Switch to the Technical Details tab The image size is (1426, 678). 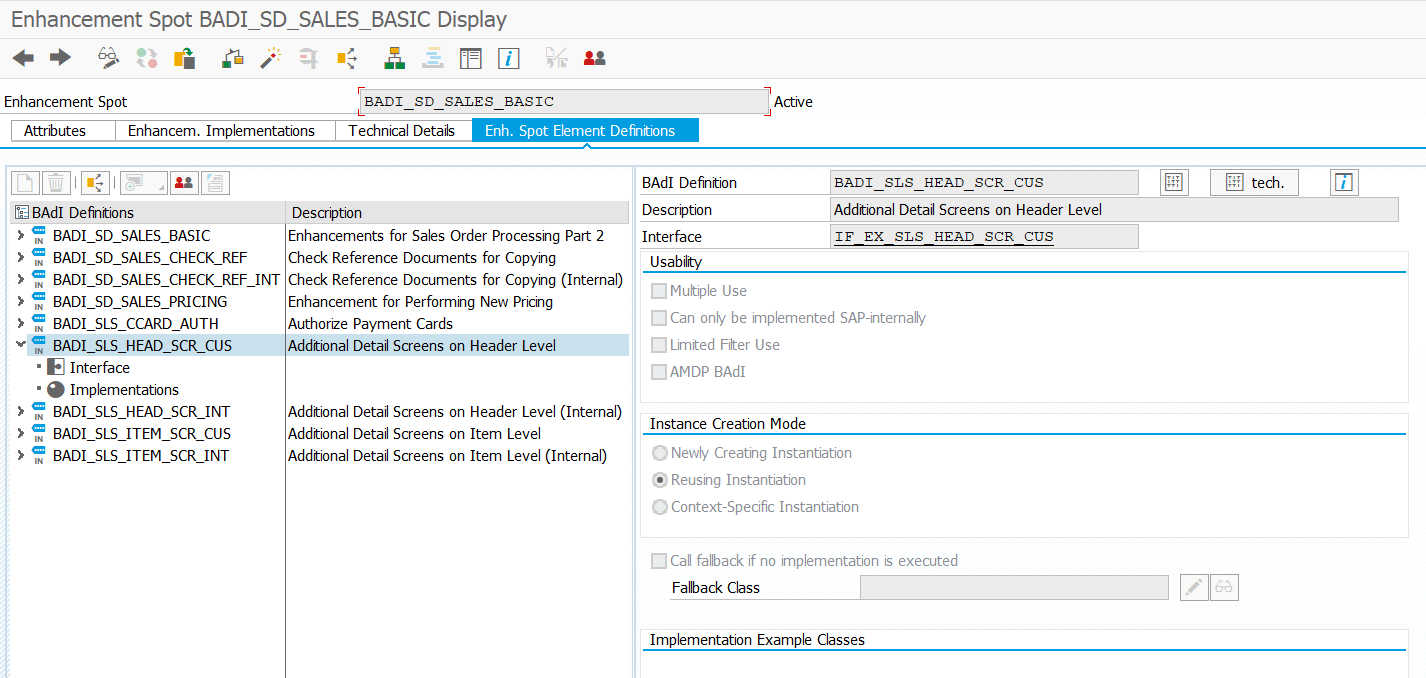pyautogui.click(x=402, y=131)
